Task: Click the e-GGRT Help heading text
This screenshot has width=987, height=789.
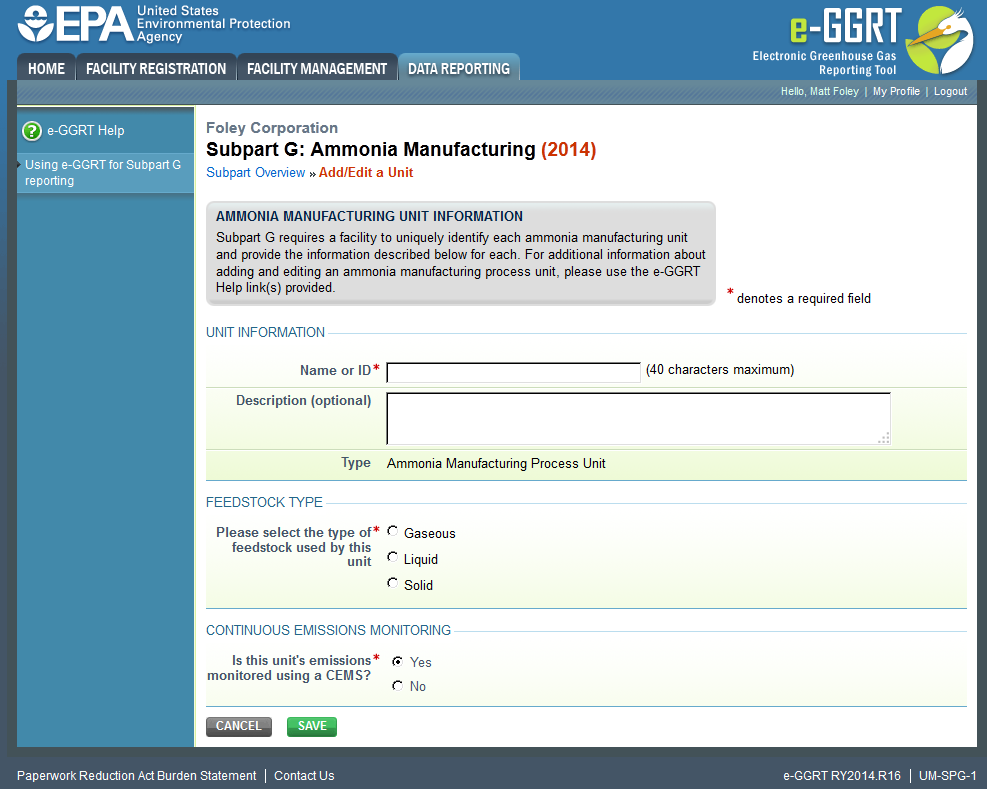Action: click(x=86, y=131)
